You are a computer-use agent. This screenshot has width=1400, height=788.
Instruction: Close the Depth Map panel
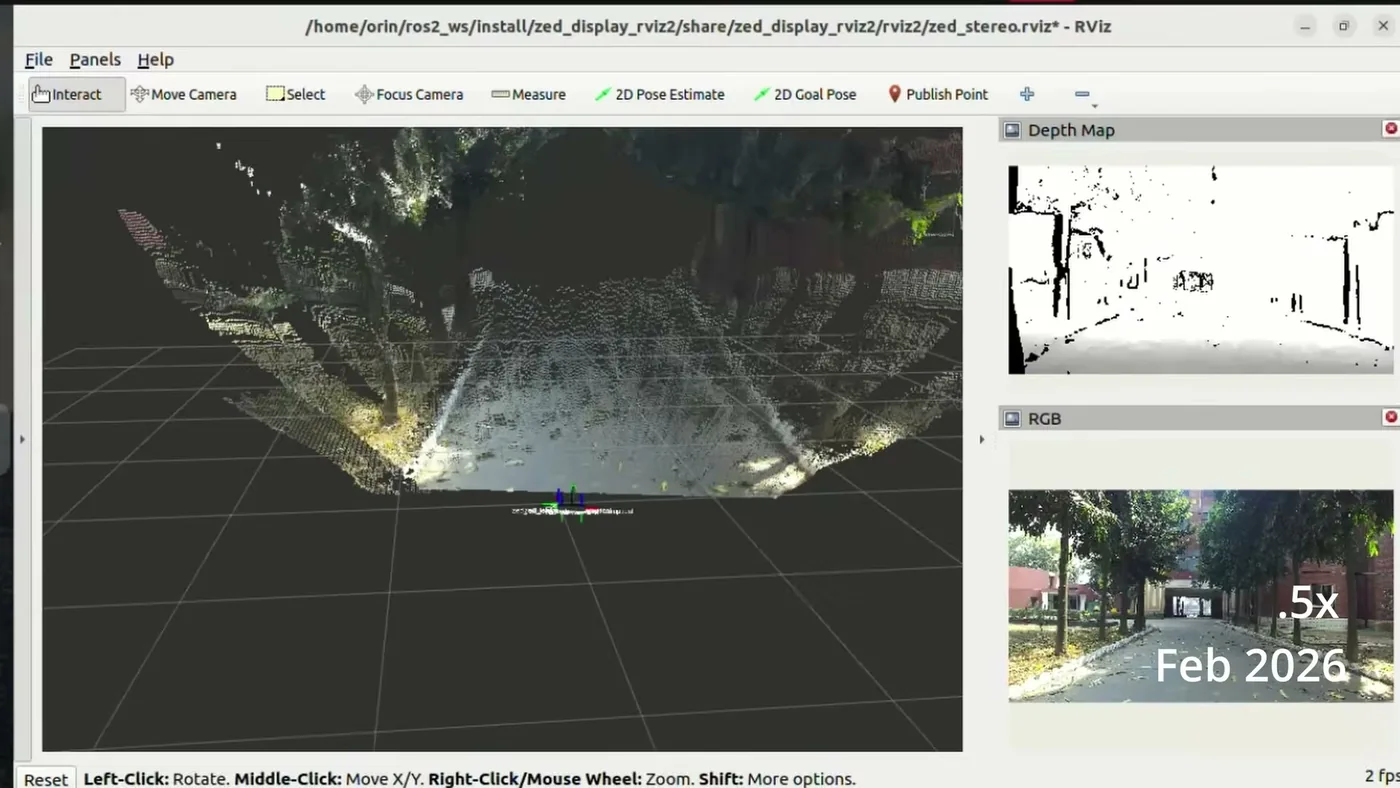tap(1390, 129)
